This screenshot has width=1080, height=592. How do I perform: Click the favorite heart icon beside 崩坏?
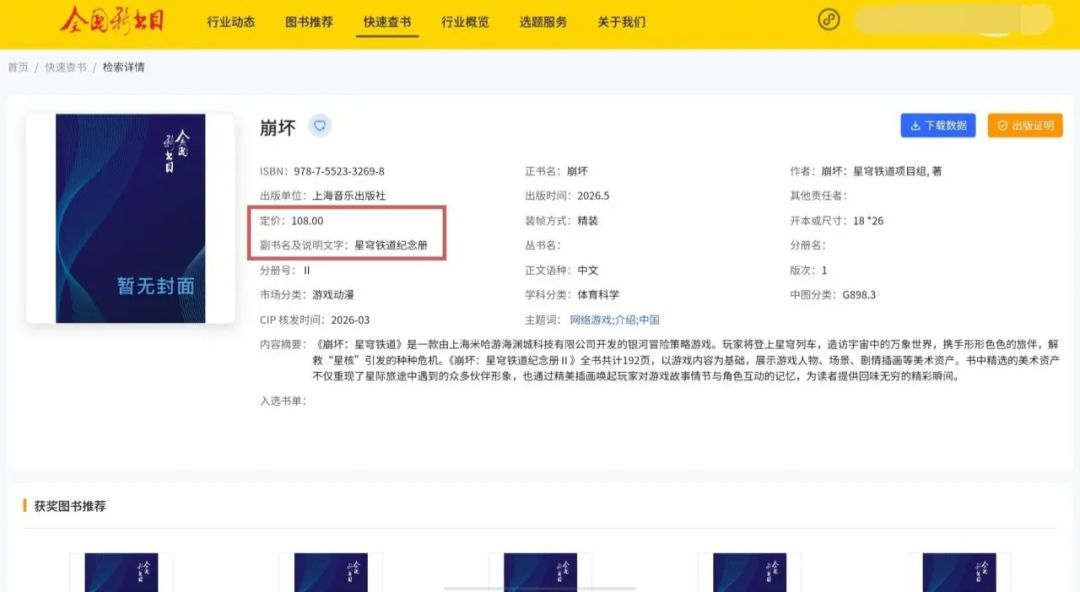320,125
